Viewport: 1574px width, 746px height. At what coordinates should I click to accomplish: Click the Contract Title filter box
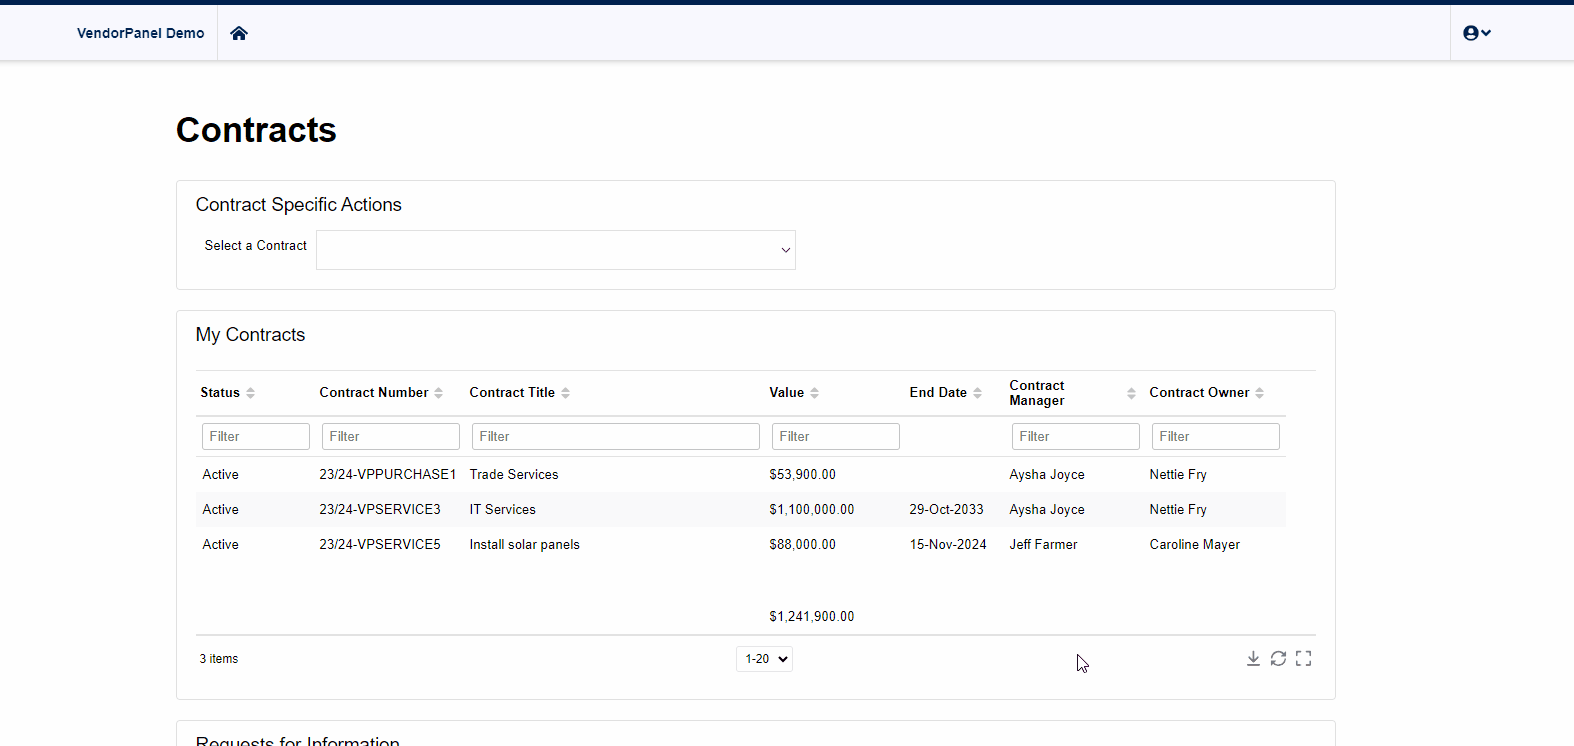[x=615, y=437]
